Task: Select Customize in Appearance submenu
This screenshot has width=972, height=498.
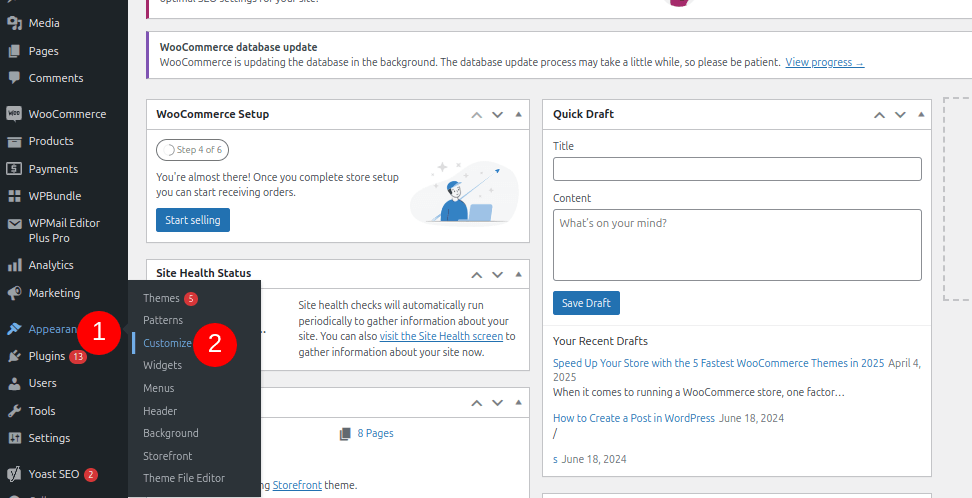Action: (x=167, y=343)
